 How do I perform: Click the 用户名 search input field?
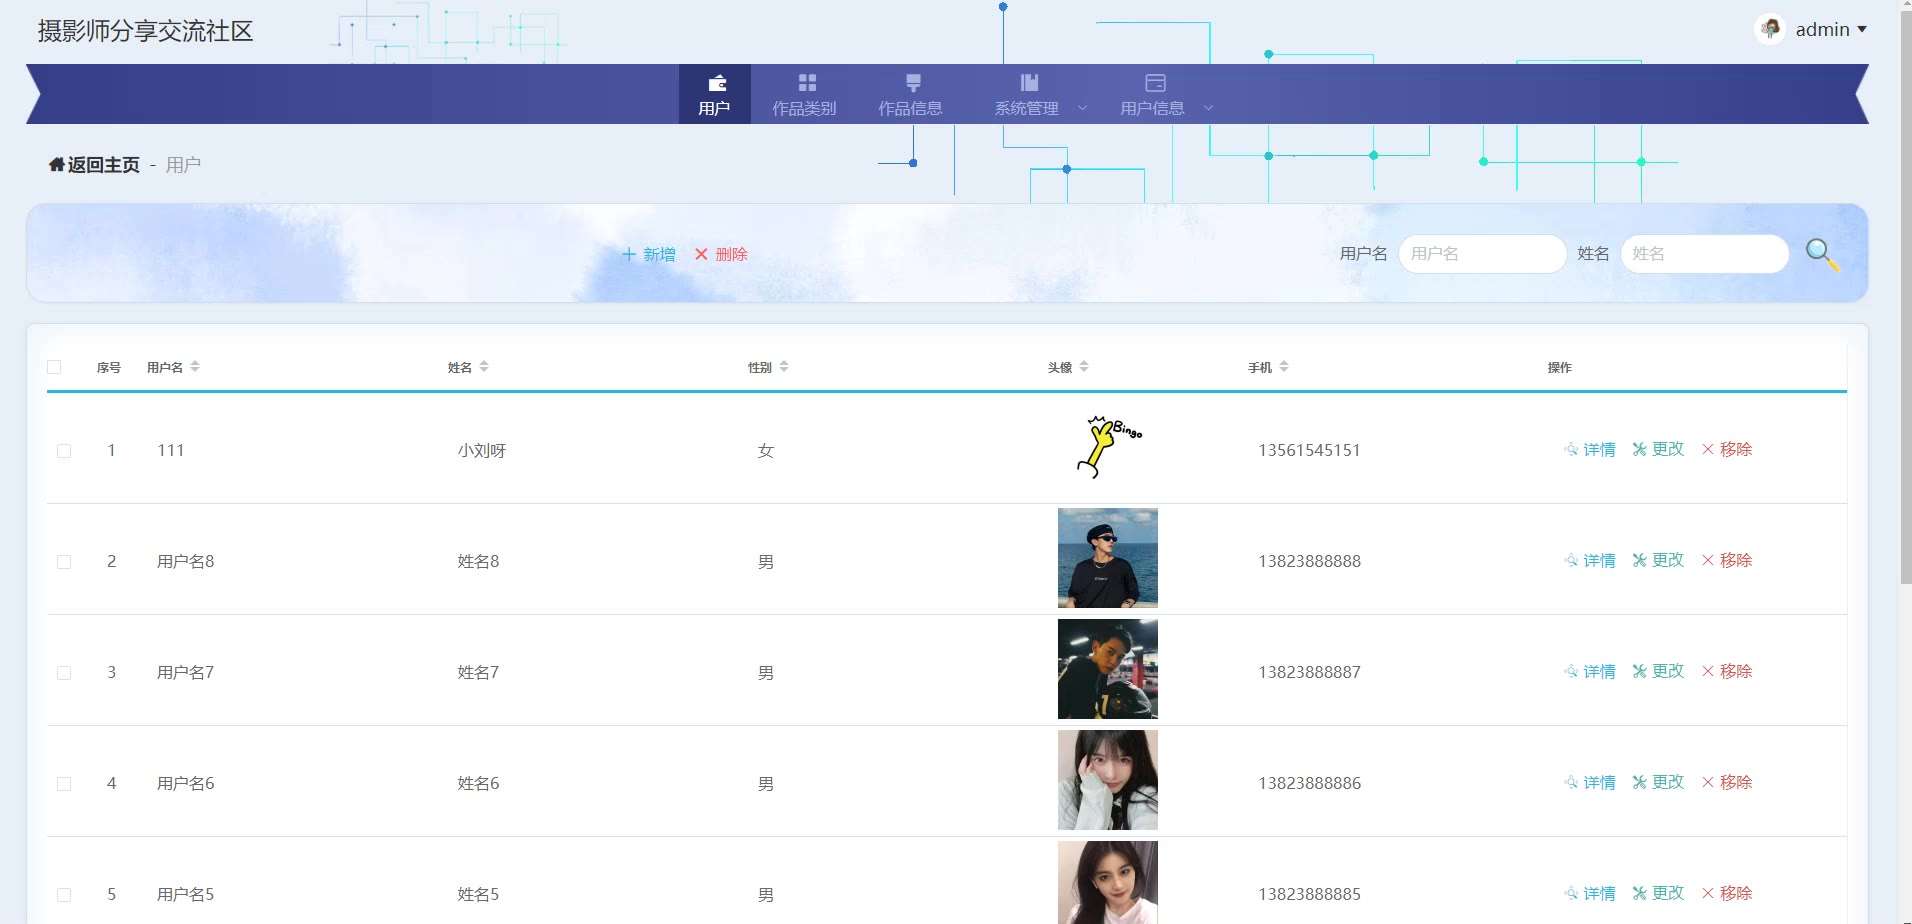click(x=1482, y=254)
